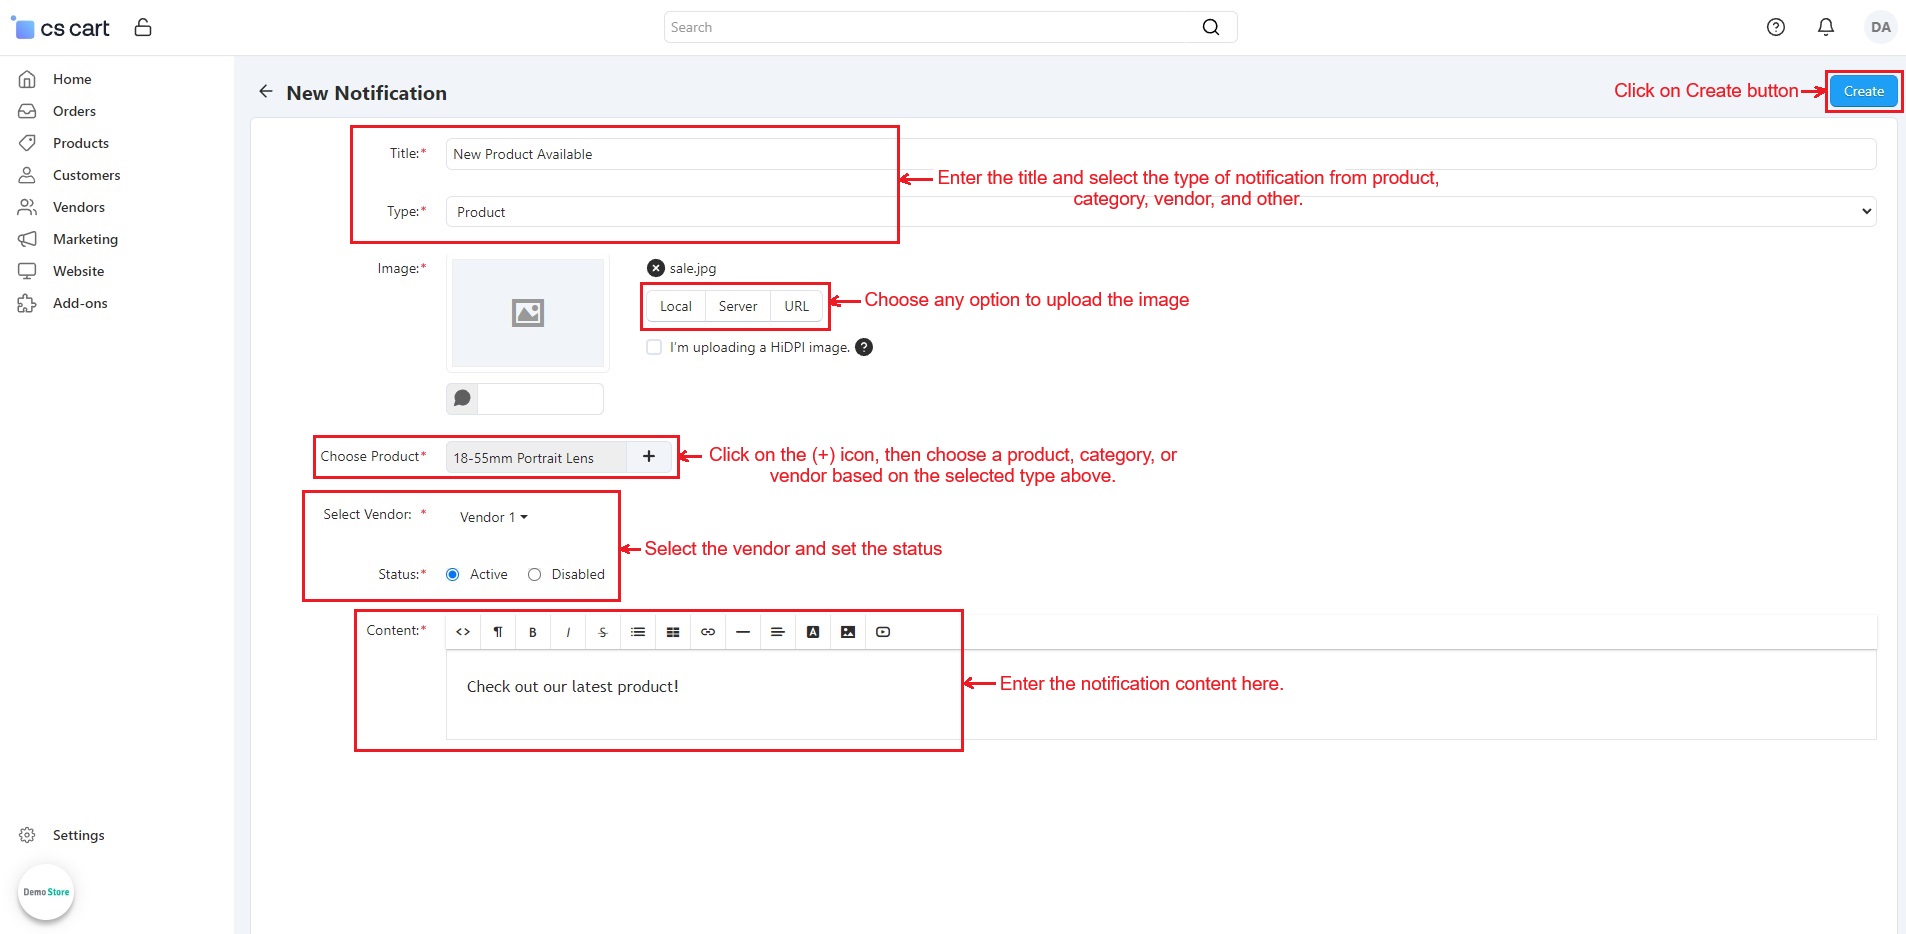Insert a link using the editor toolbar
Screen dimensions: 1906x934
click(x=708, y=632)
